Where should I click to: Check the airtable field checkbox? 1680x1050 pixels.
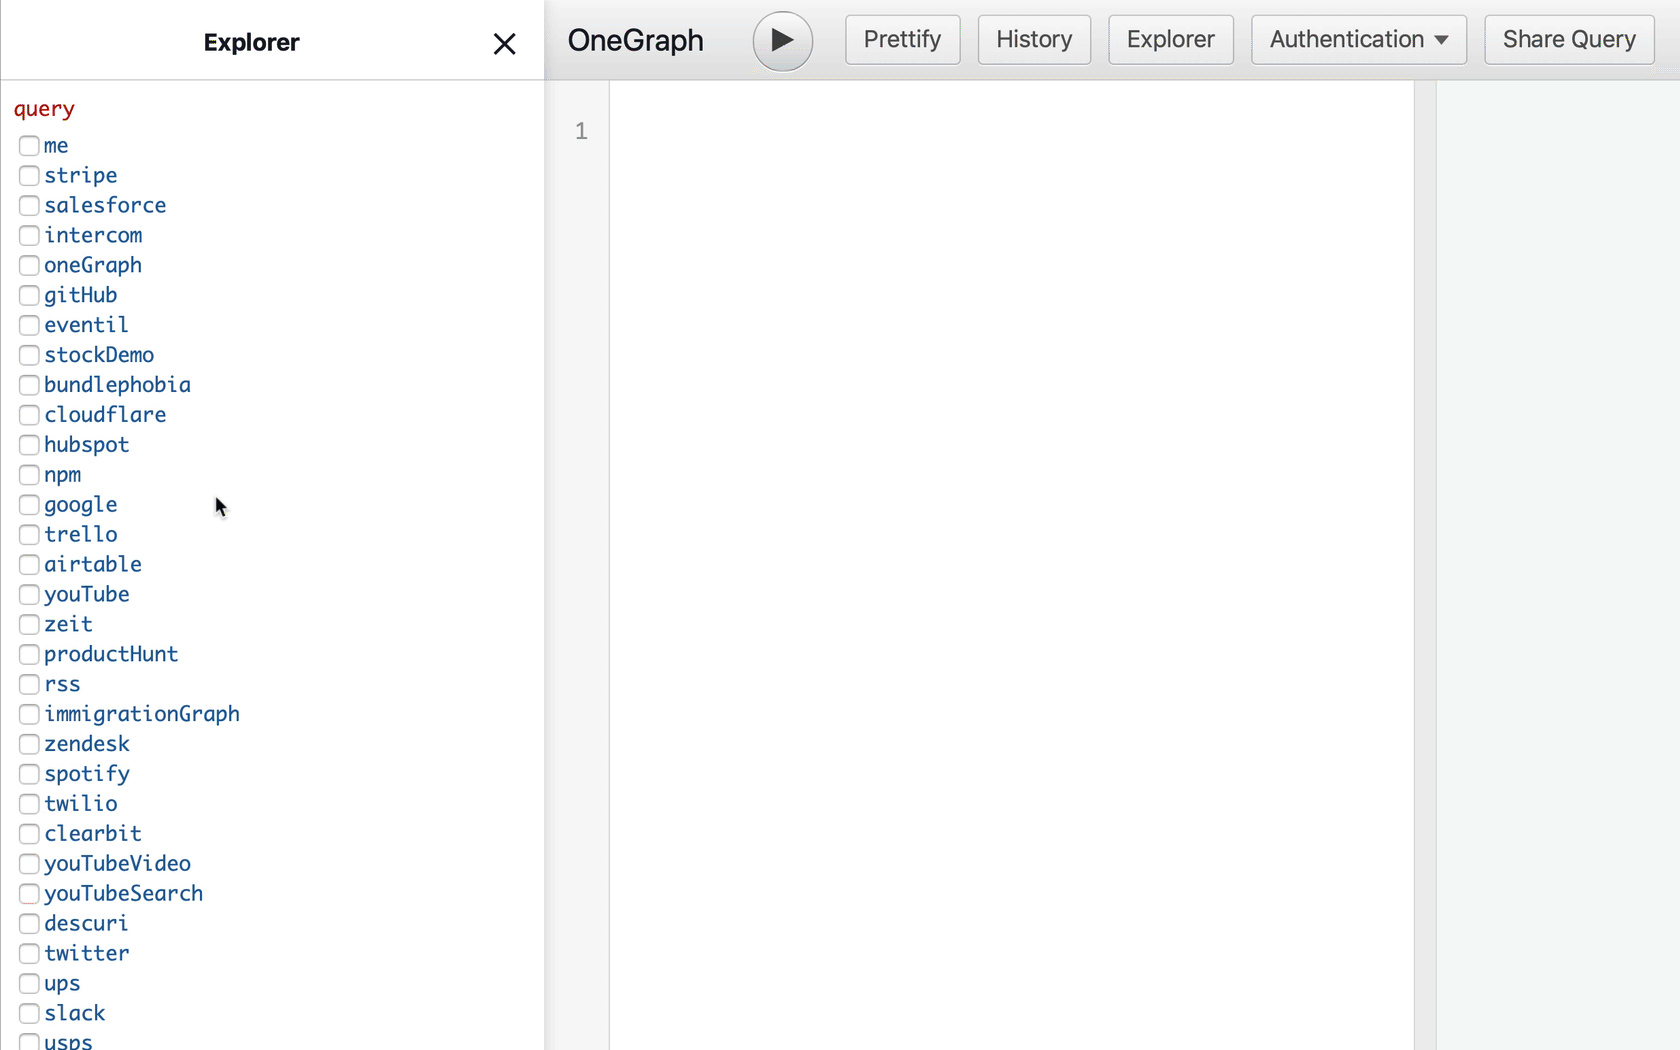click(x=29, y=565)
